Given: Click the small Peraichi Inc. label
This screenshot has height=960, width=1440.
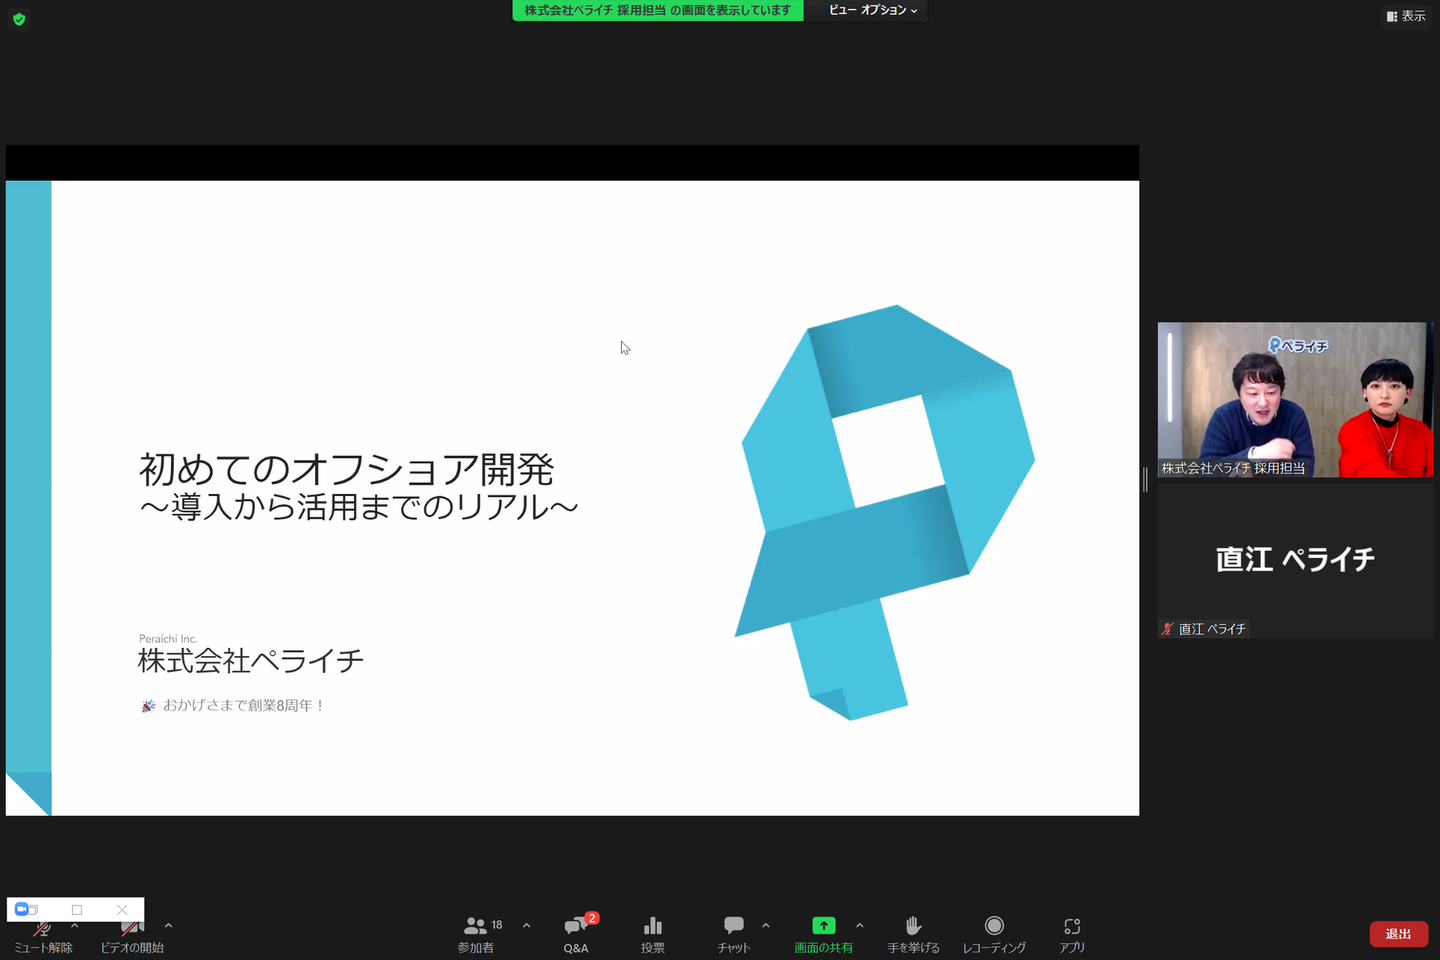Looking at the screenshot, I should pyautogui.click(x=168, y=639).
